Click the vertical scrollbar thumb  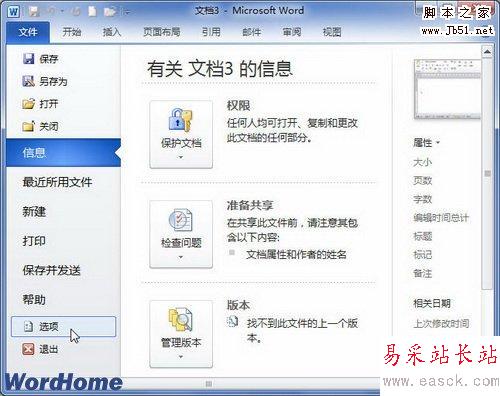coord(487,173)
